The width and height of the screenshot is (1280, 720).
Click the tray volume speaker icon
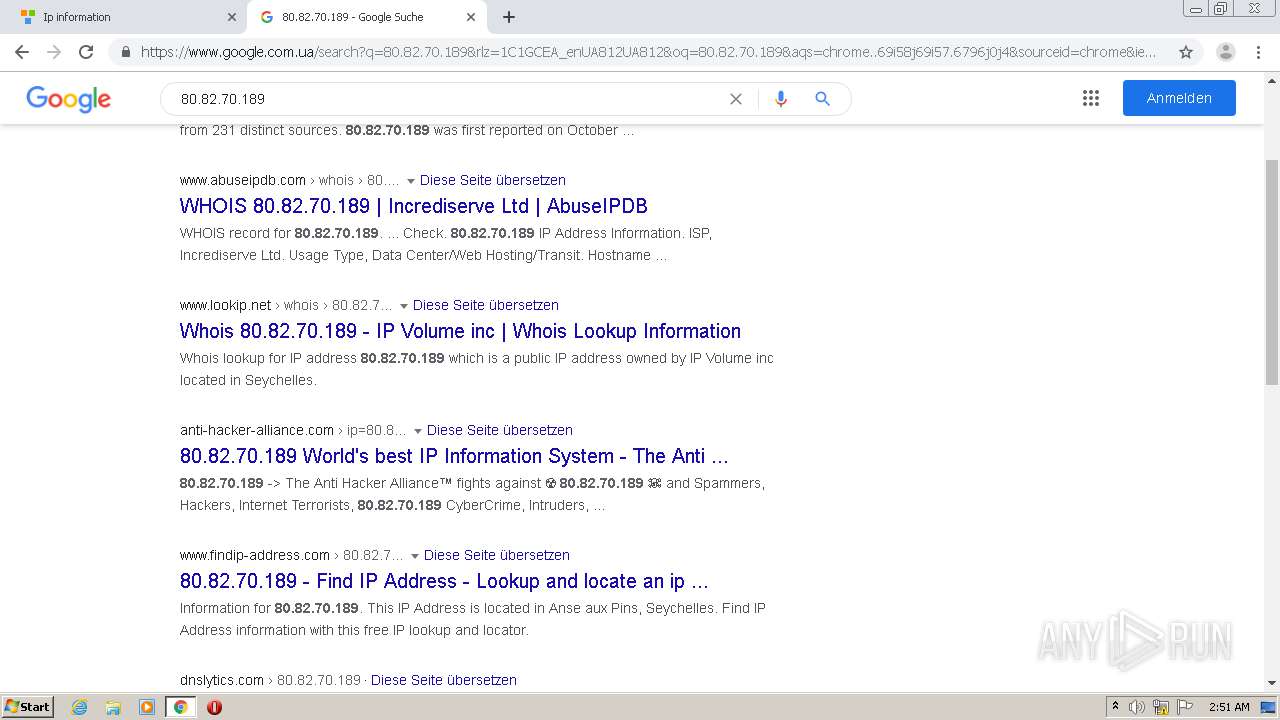[1137, 707]
